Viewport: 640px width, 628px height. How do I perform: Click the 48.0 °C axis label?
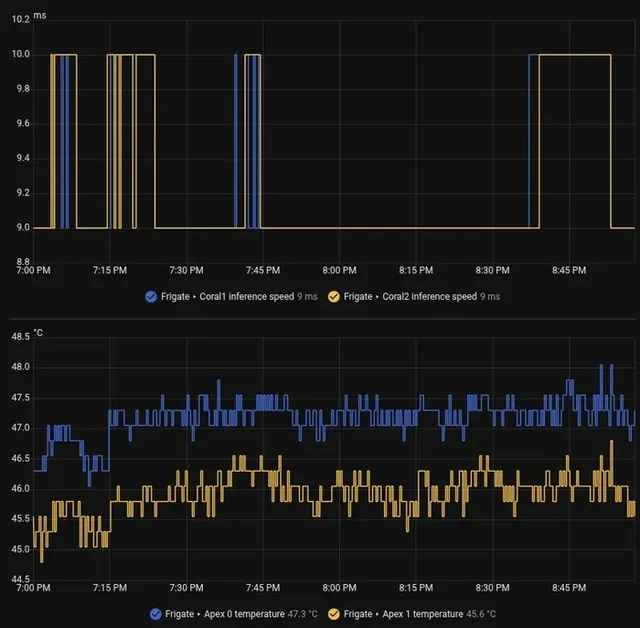tap(20, 367)
